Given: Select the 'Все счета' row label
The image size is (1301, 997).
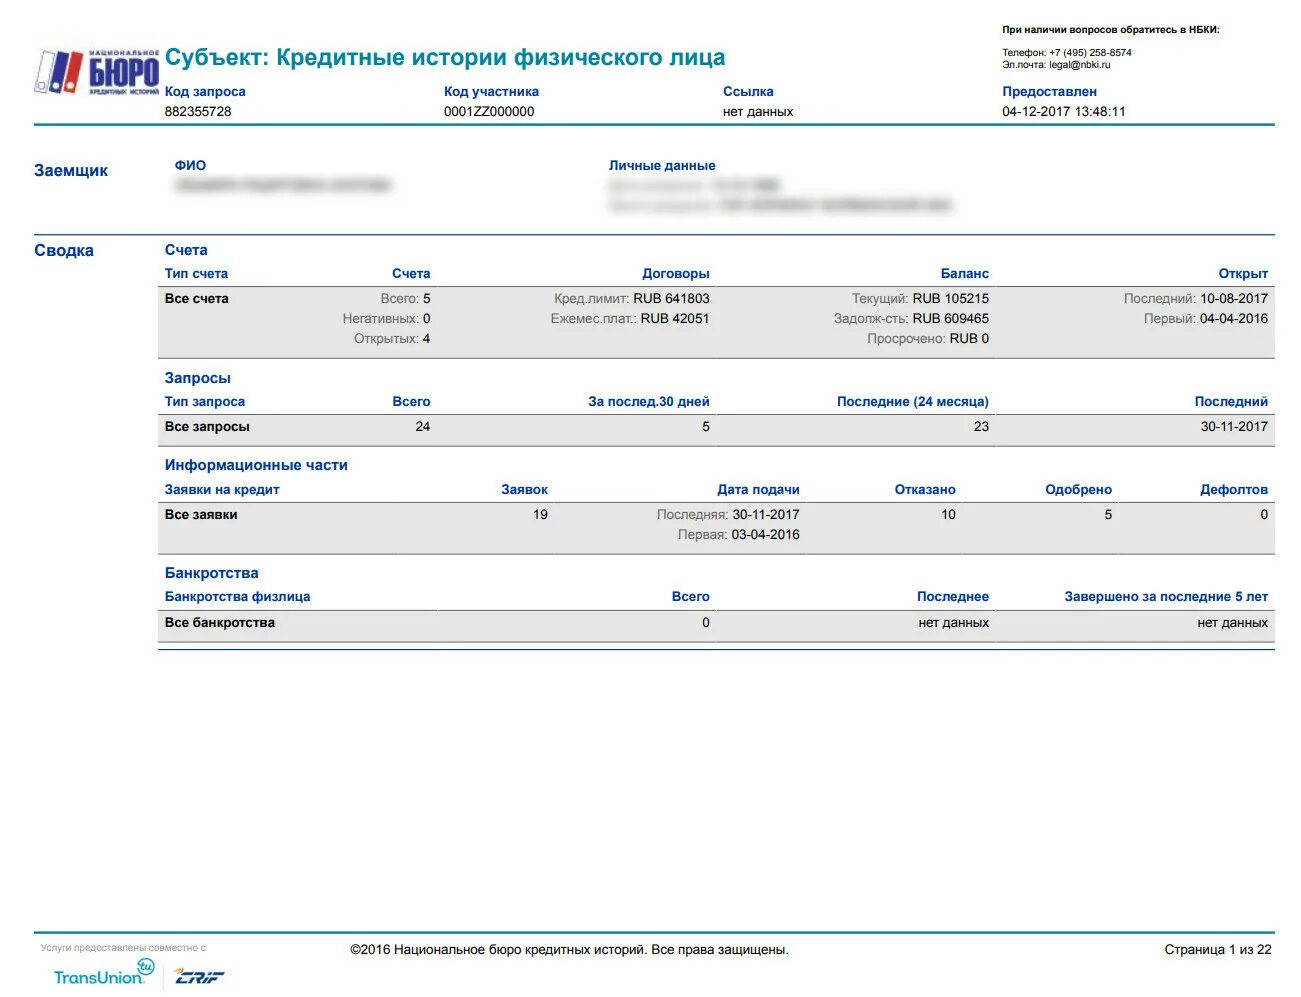Looking at the screenshot, I should click(x=197, y=298).
